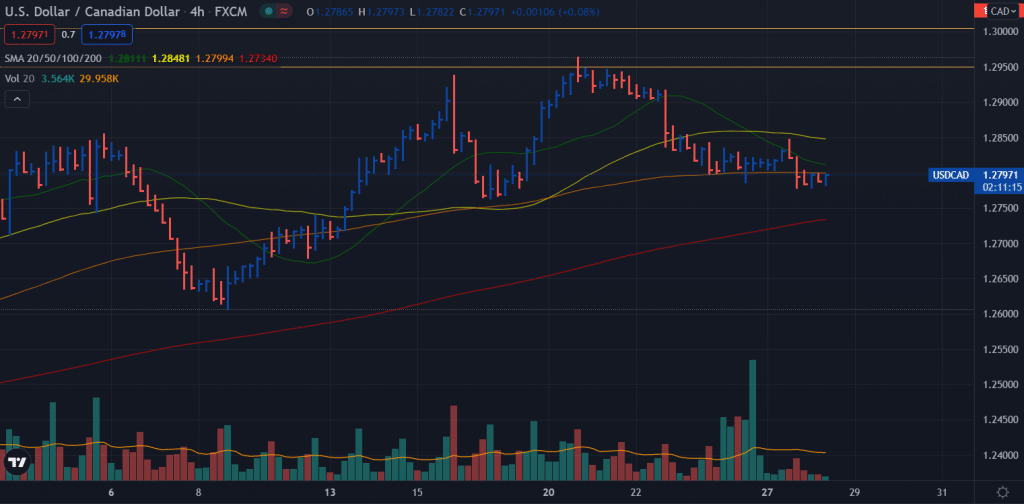The width and height of the screenshot is (1024, 504).
Task: Select the SMA 20/50/100/200 indicator label
Action: [x=53, y=59]
